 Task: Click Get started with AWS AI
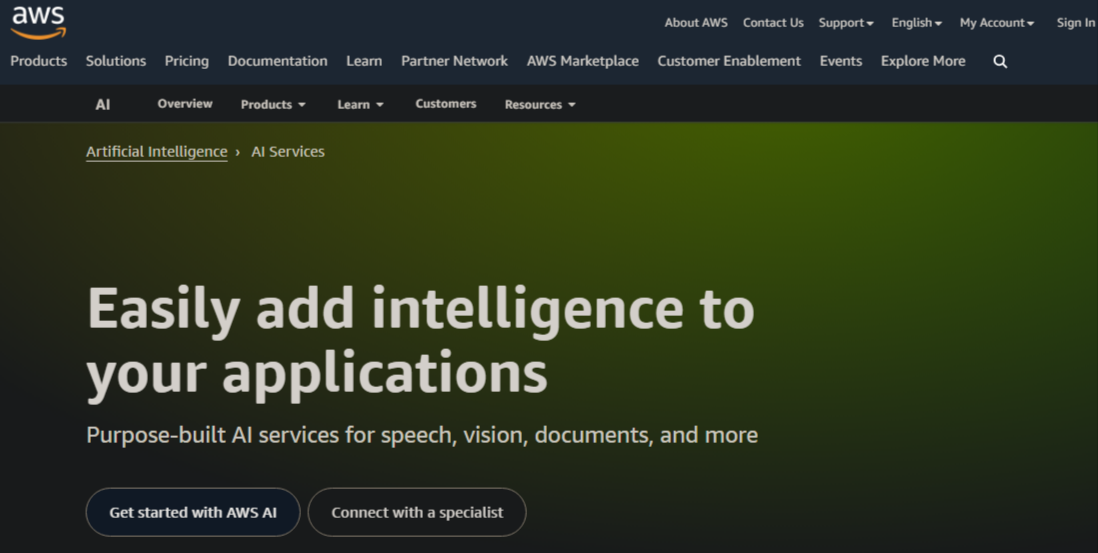click(x=193, y=512)
